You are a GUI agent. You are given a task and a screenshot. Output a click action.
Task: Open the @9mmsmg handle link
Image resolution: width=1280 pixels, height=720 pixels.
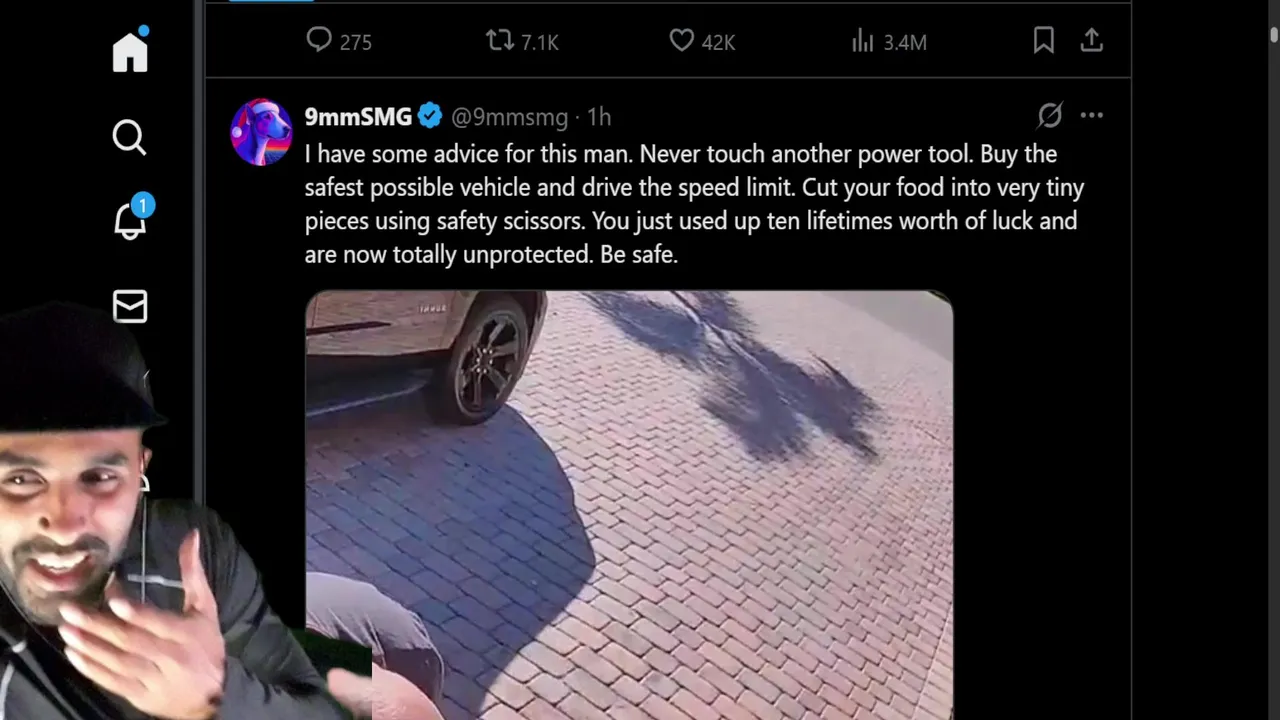(x=509, y=117)
